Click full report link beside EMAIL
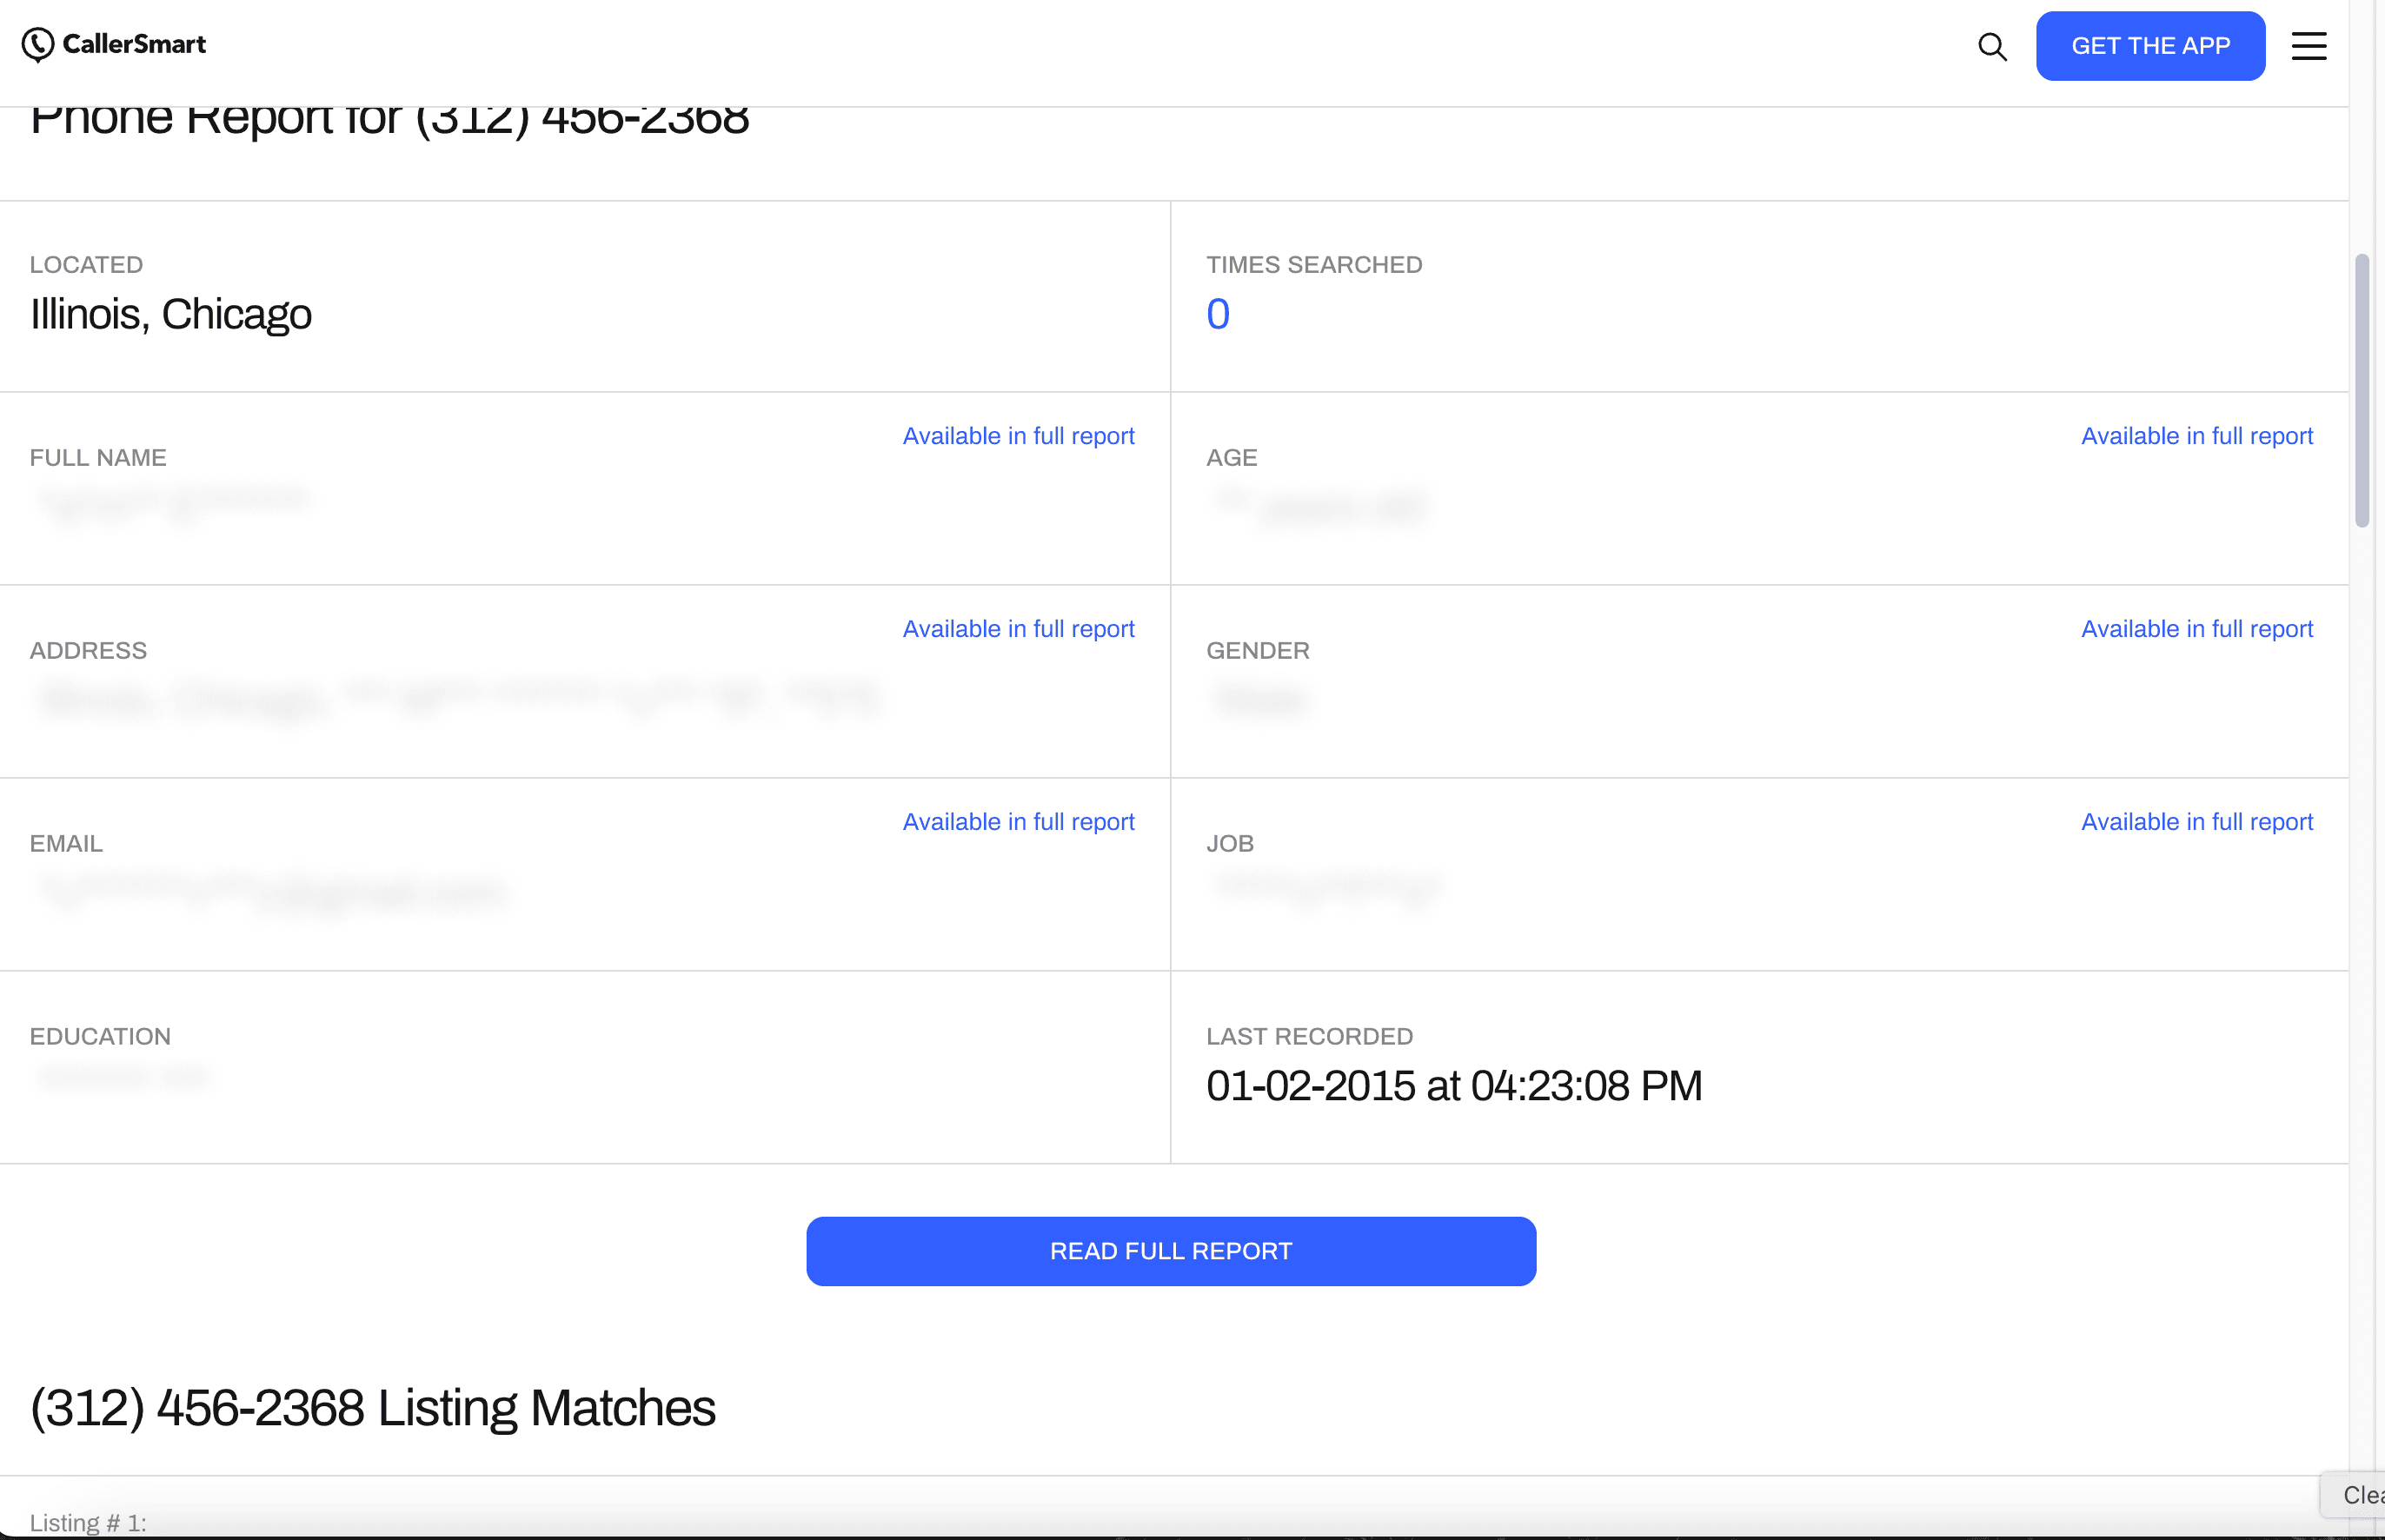The image size is (2385, 1540). pos(1017,822)
